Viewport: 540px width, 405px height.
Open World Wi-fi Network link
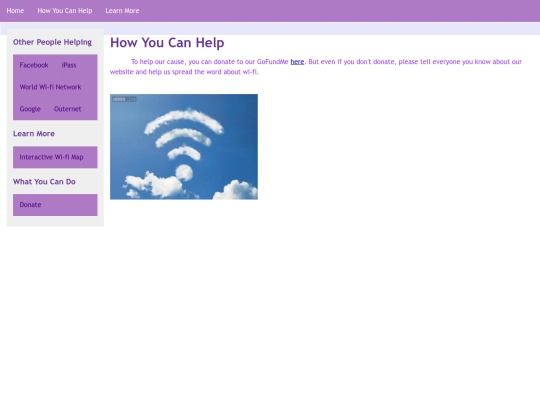pos(51,87)
